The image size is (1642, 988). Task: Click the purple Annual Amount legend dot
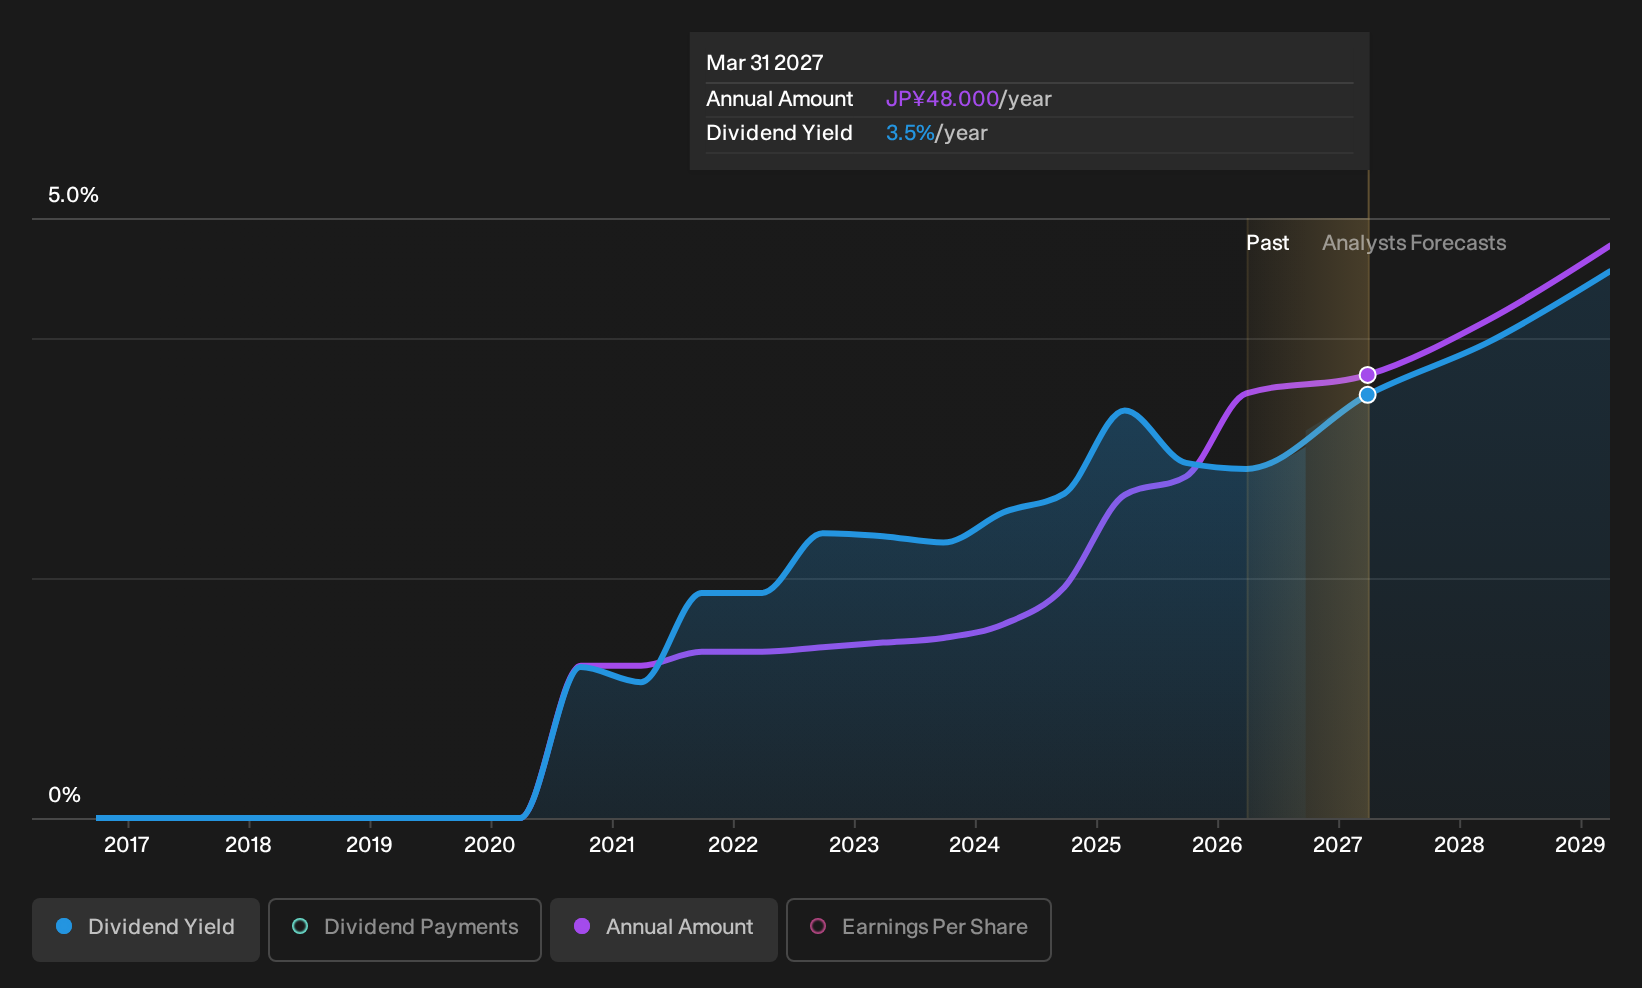coord(582,926)
